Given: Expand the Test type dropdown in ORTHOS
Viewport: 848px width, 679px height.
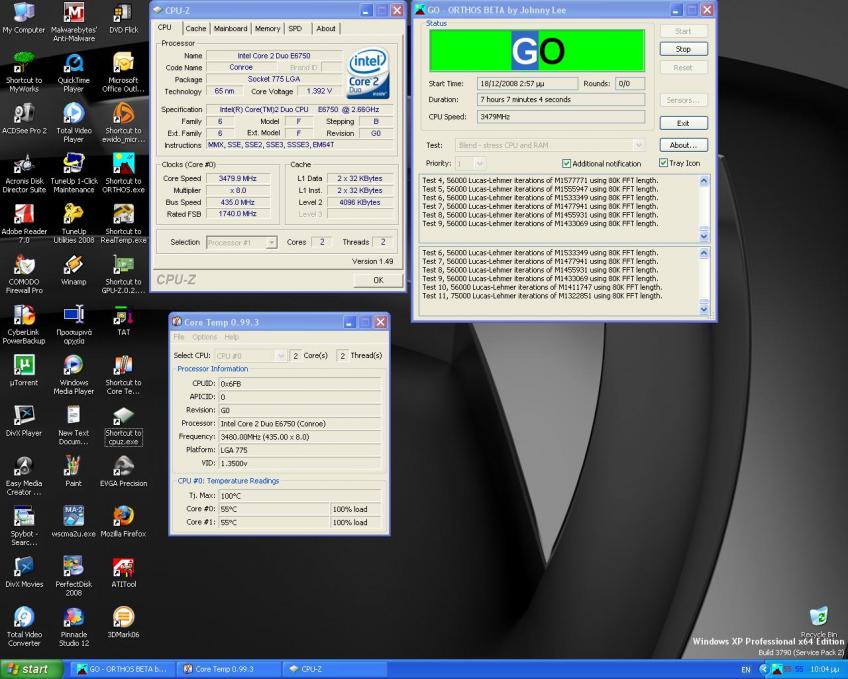Looking at the screenshot, I should pyautogui.click(x=639, y=145).
